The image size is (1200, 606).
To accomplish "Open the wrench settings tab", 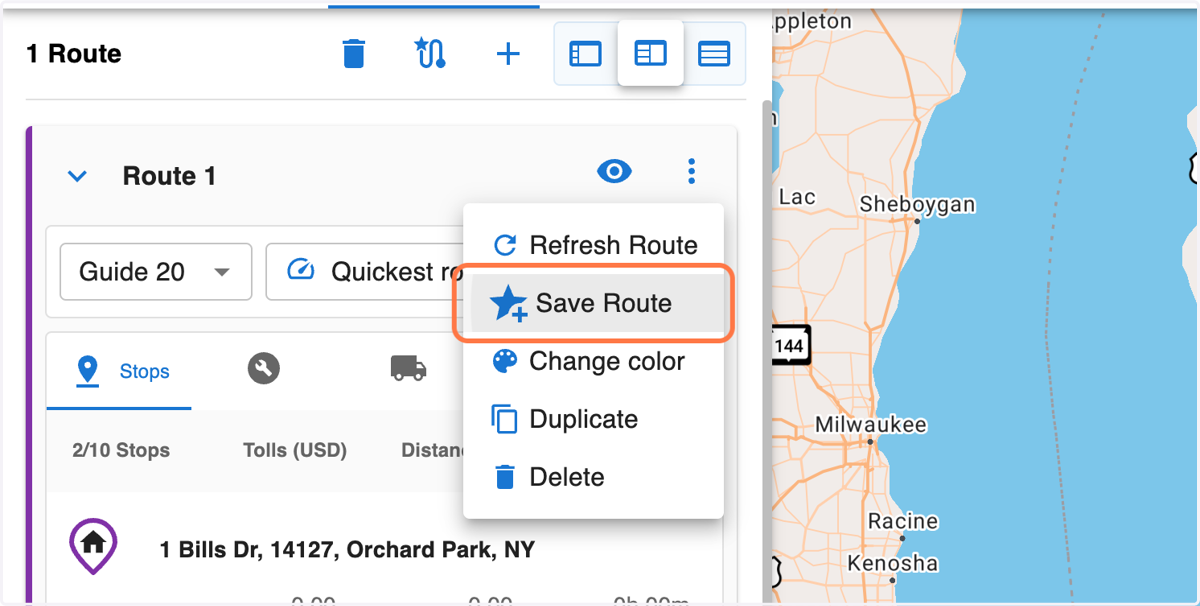I will coord(264,369).
